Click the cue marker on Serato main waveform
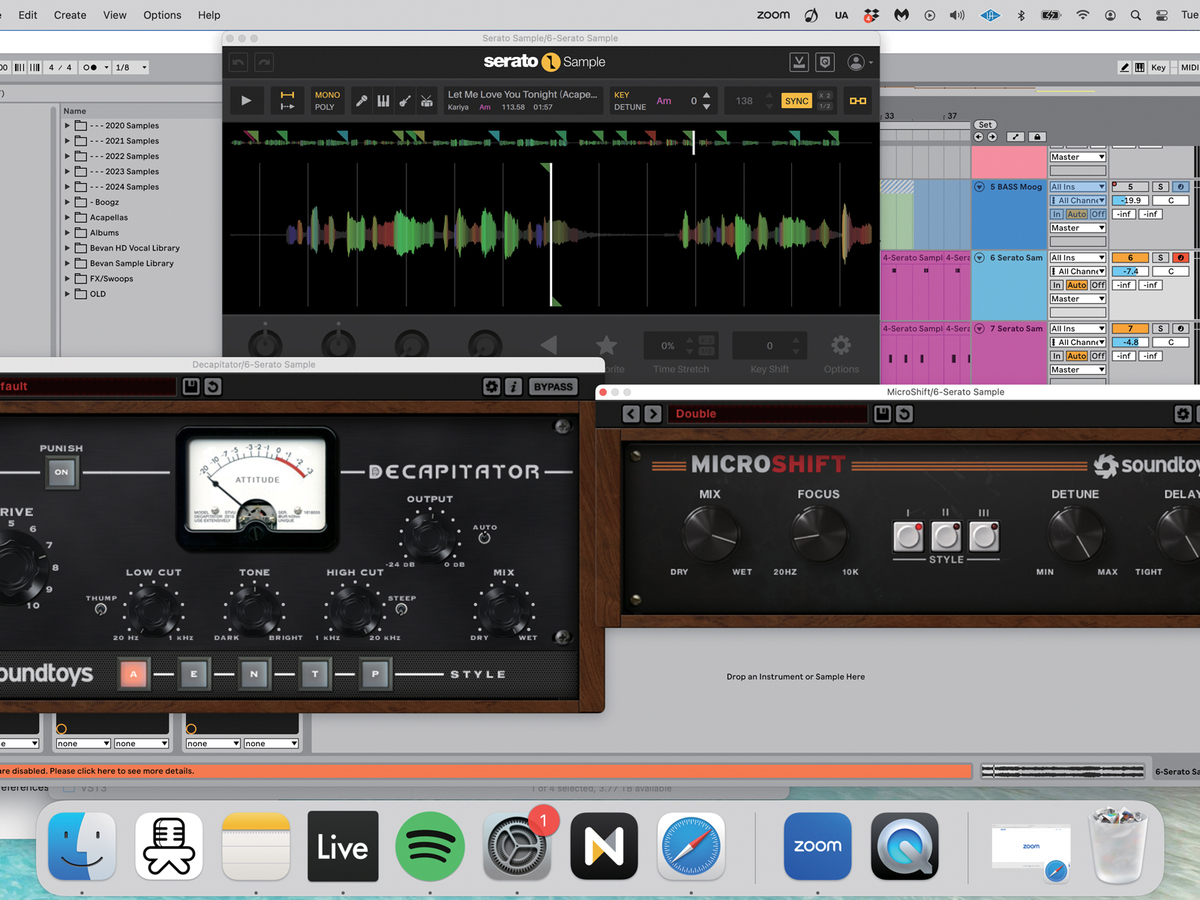 click(x=546, y=167)
